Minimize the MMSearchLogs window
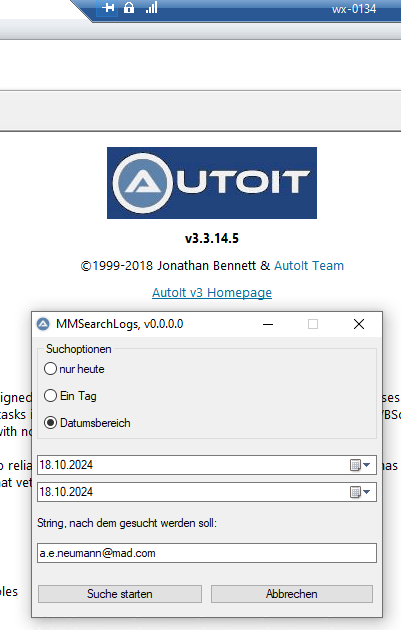Screen dimensions: 401x630 coord(268,324)
